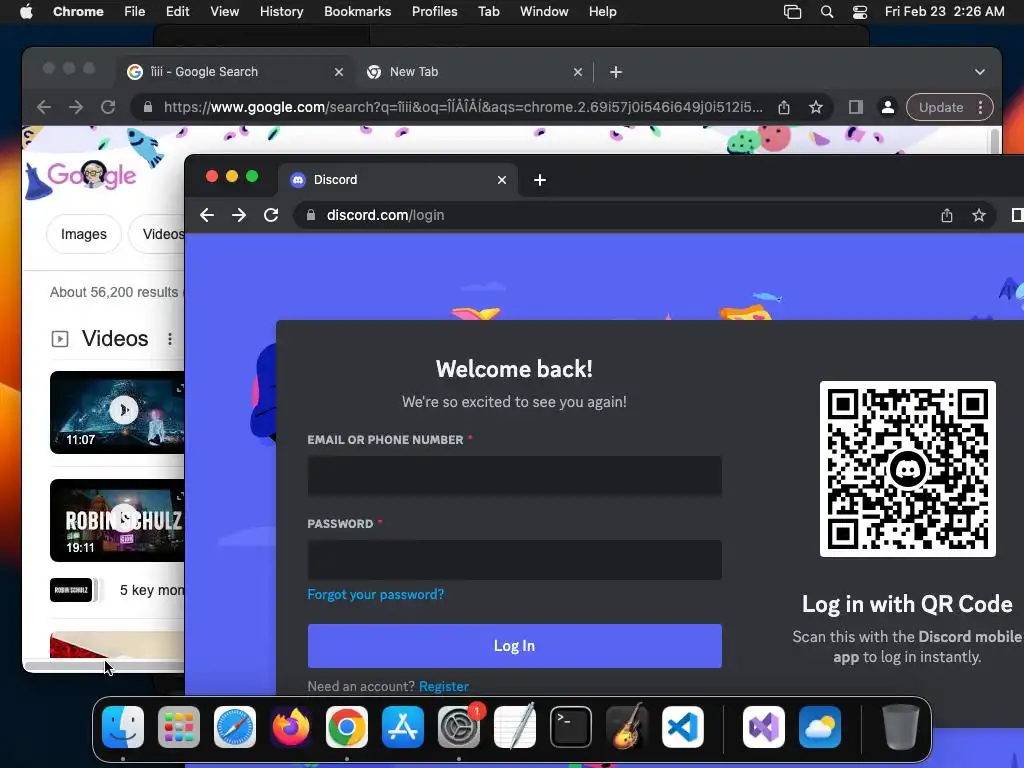Open Terminal from the dock
This screenshot has height=768, width=1024.
pos(571,727)
